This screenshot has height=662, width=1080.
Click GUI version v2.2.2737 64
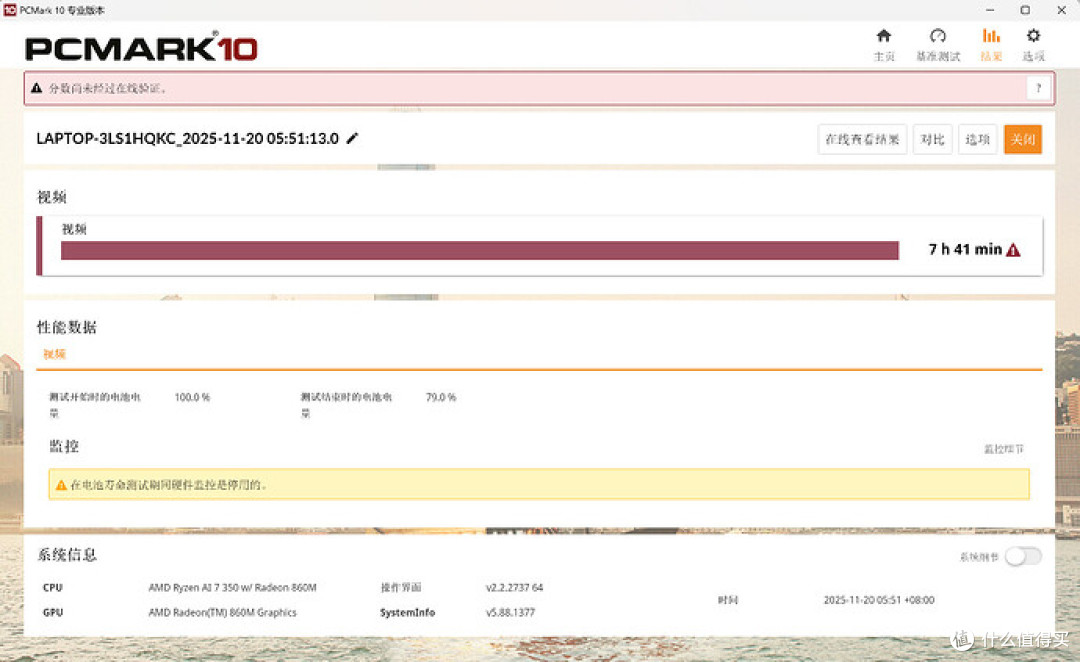(514, 588)
